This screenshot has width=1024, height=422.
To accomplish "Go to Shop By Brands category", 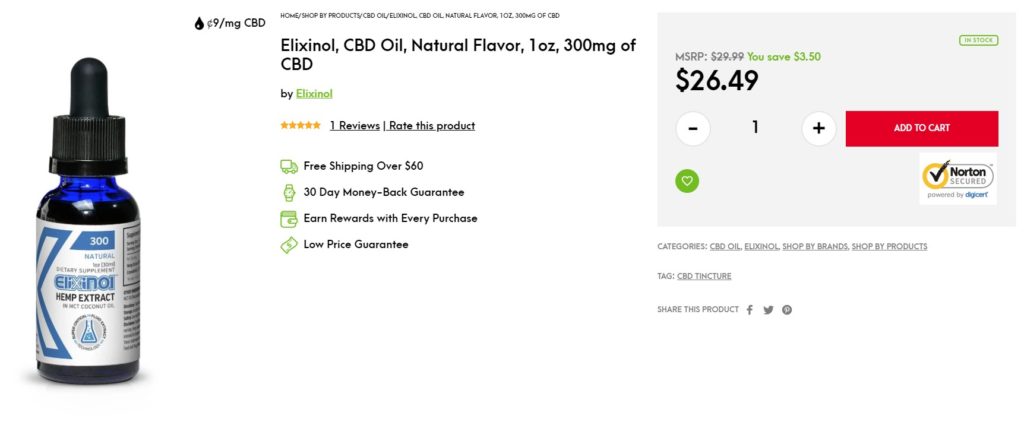I will [815, 246].
